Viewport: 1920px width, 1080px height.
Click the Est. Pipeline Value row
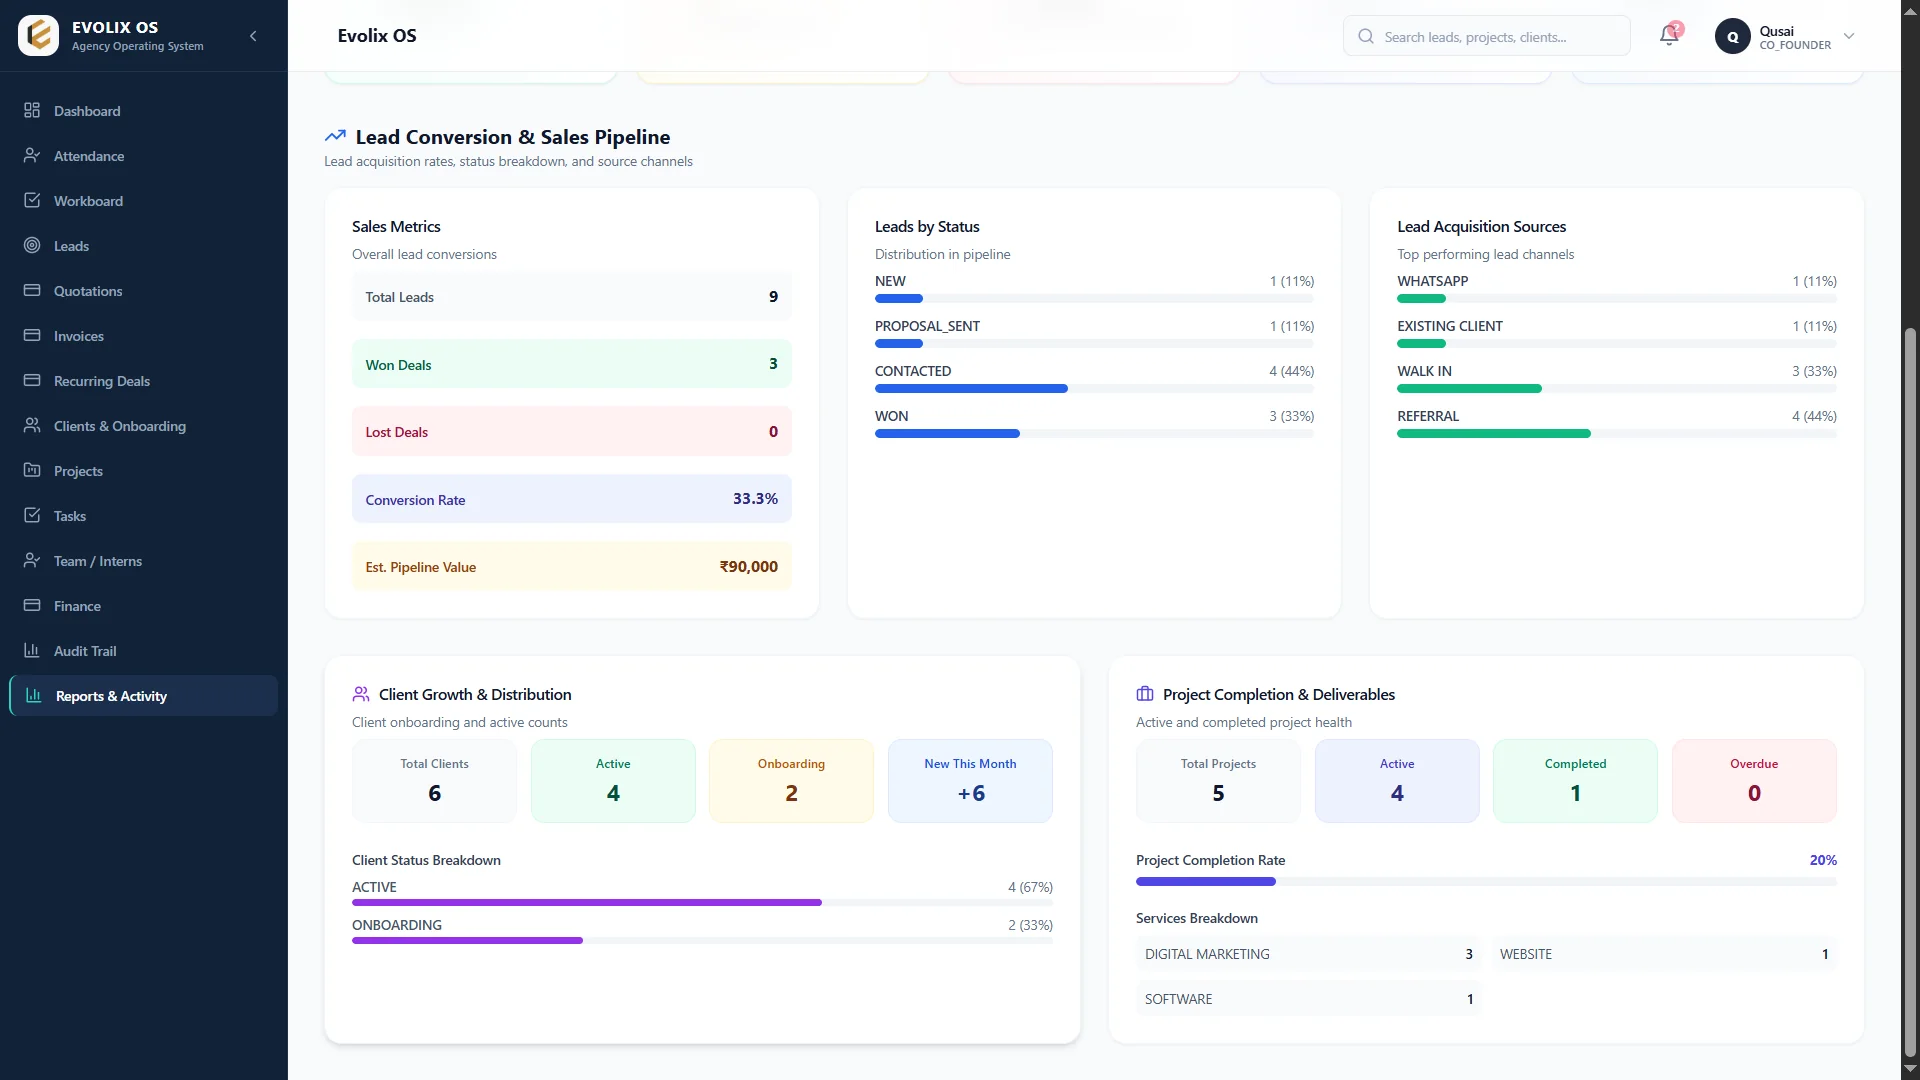[571, 566]
